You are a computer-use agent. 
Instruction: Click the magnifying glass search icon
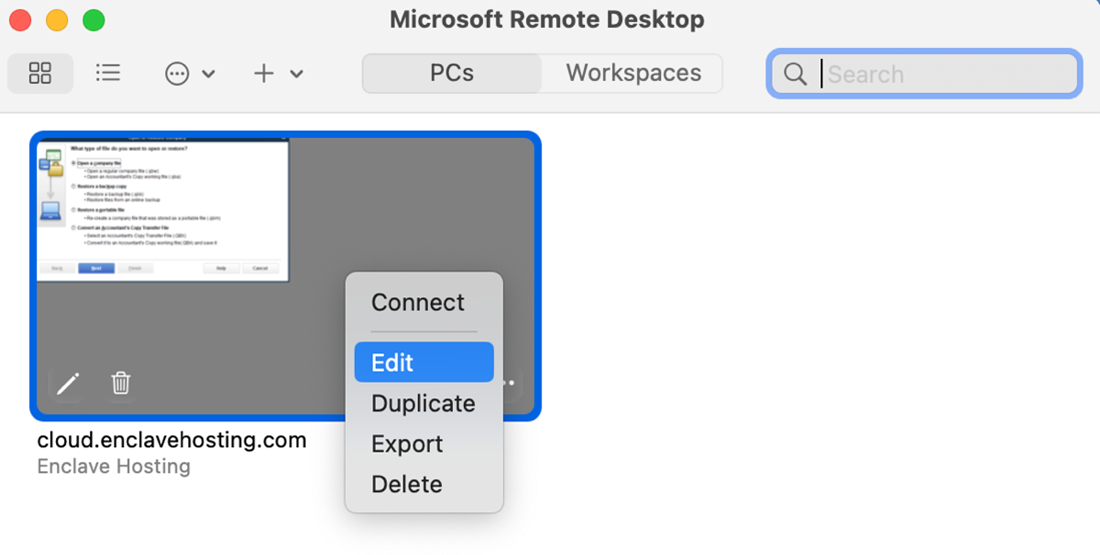tap(795, 74)
